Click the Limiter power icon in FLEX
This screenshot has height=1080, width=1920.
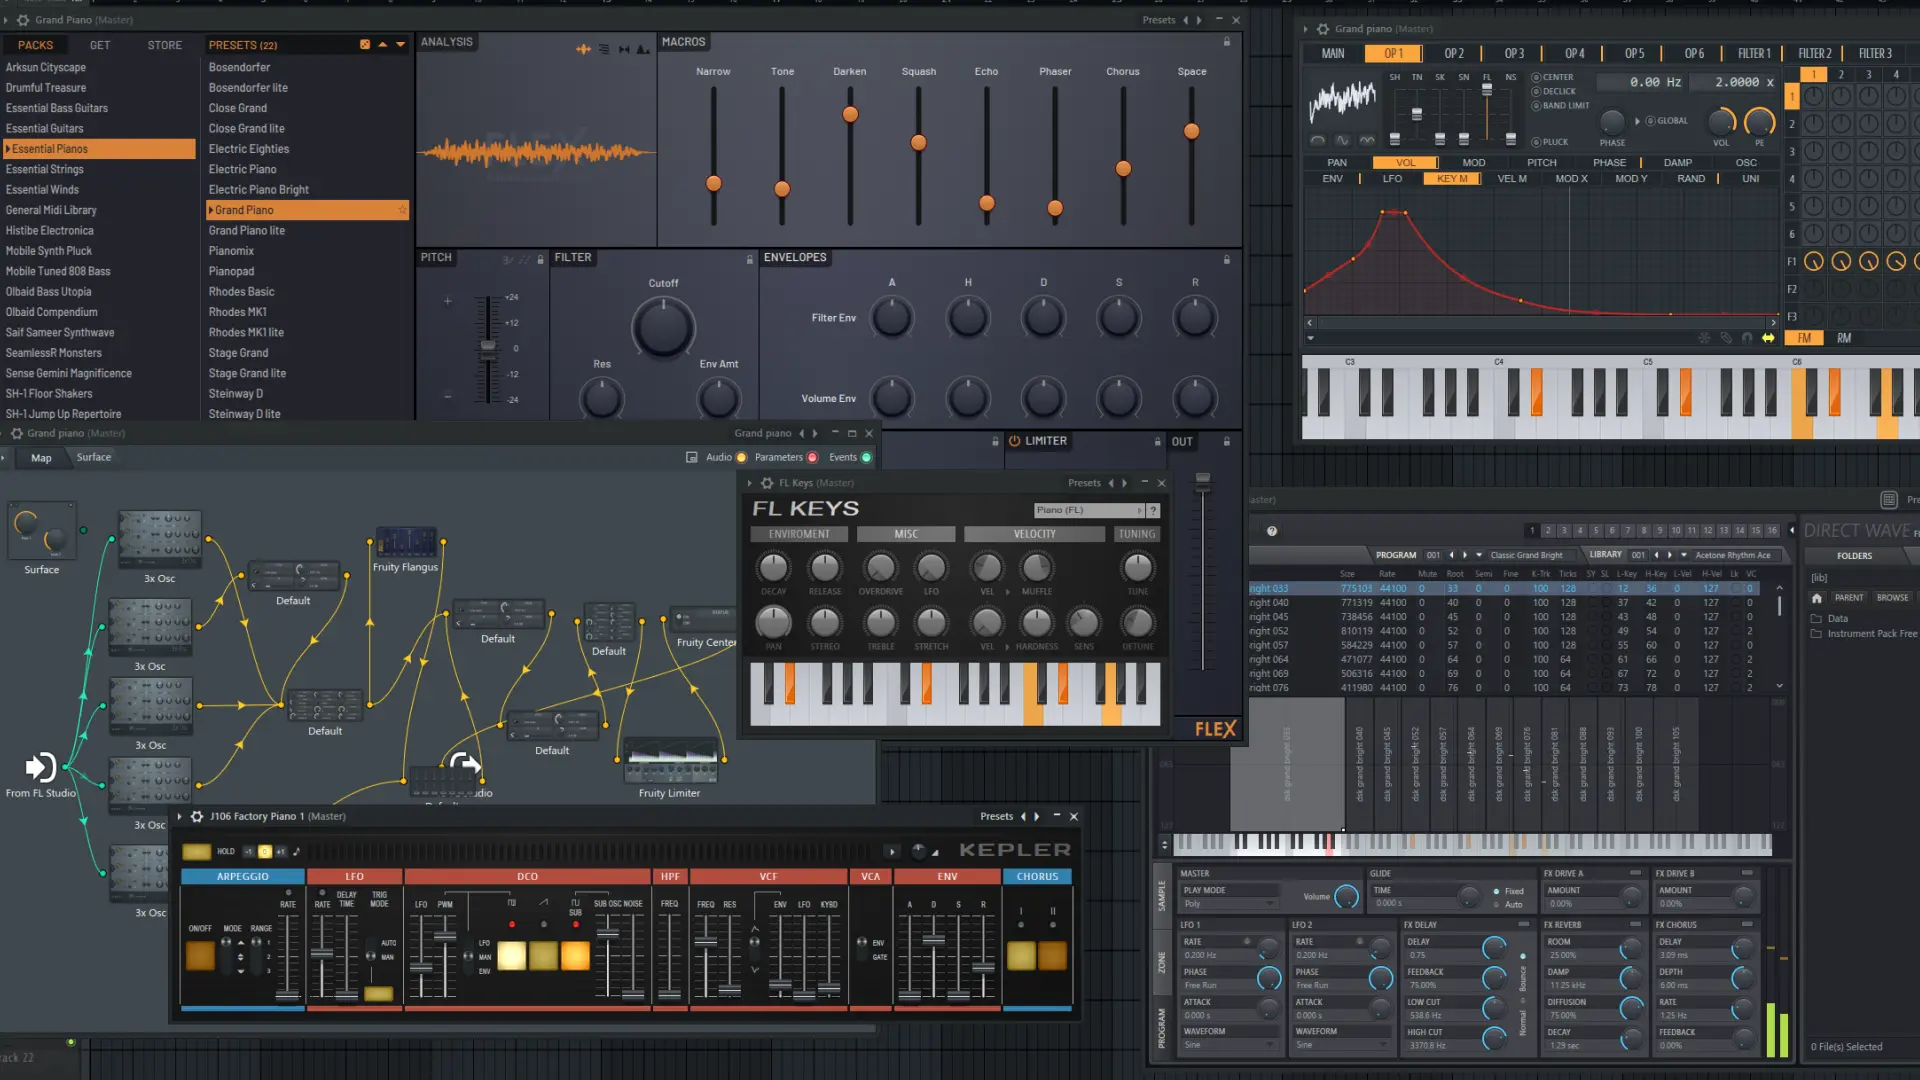(1014, 441)
